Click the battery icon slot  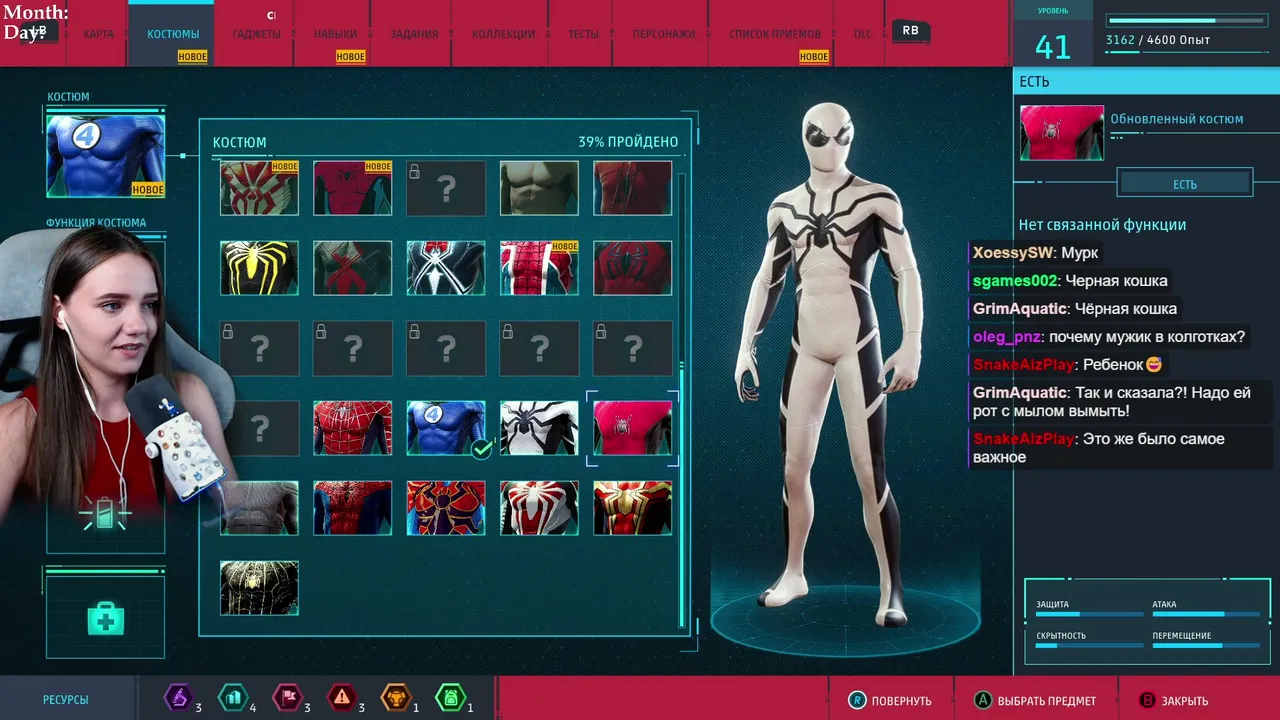pyautogui.click(x=105, y=516)
